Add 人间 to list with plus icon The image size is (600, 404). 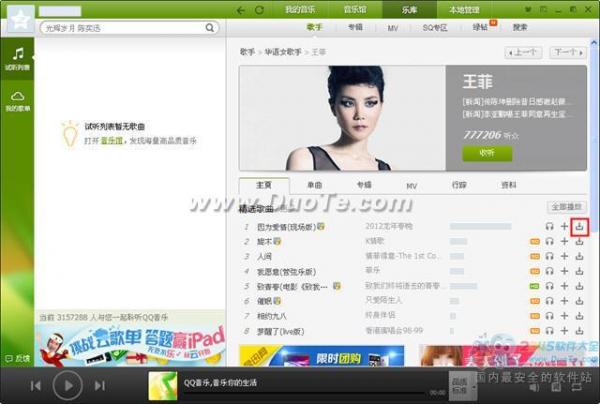[x=564, y=256]
